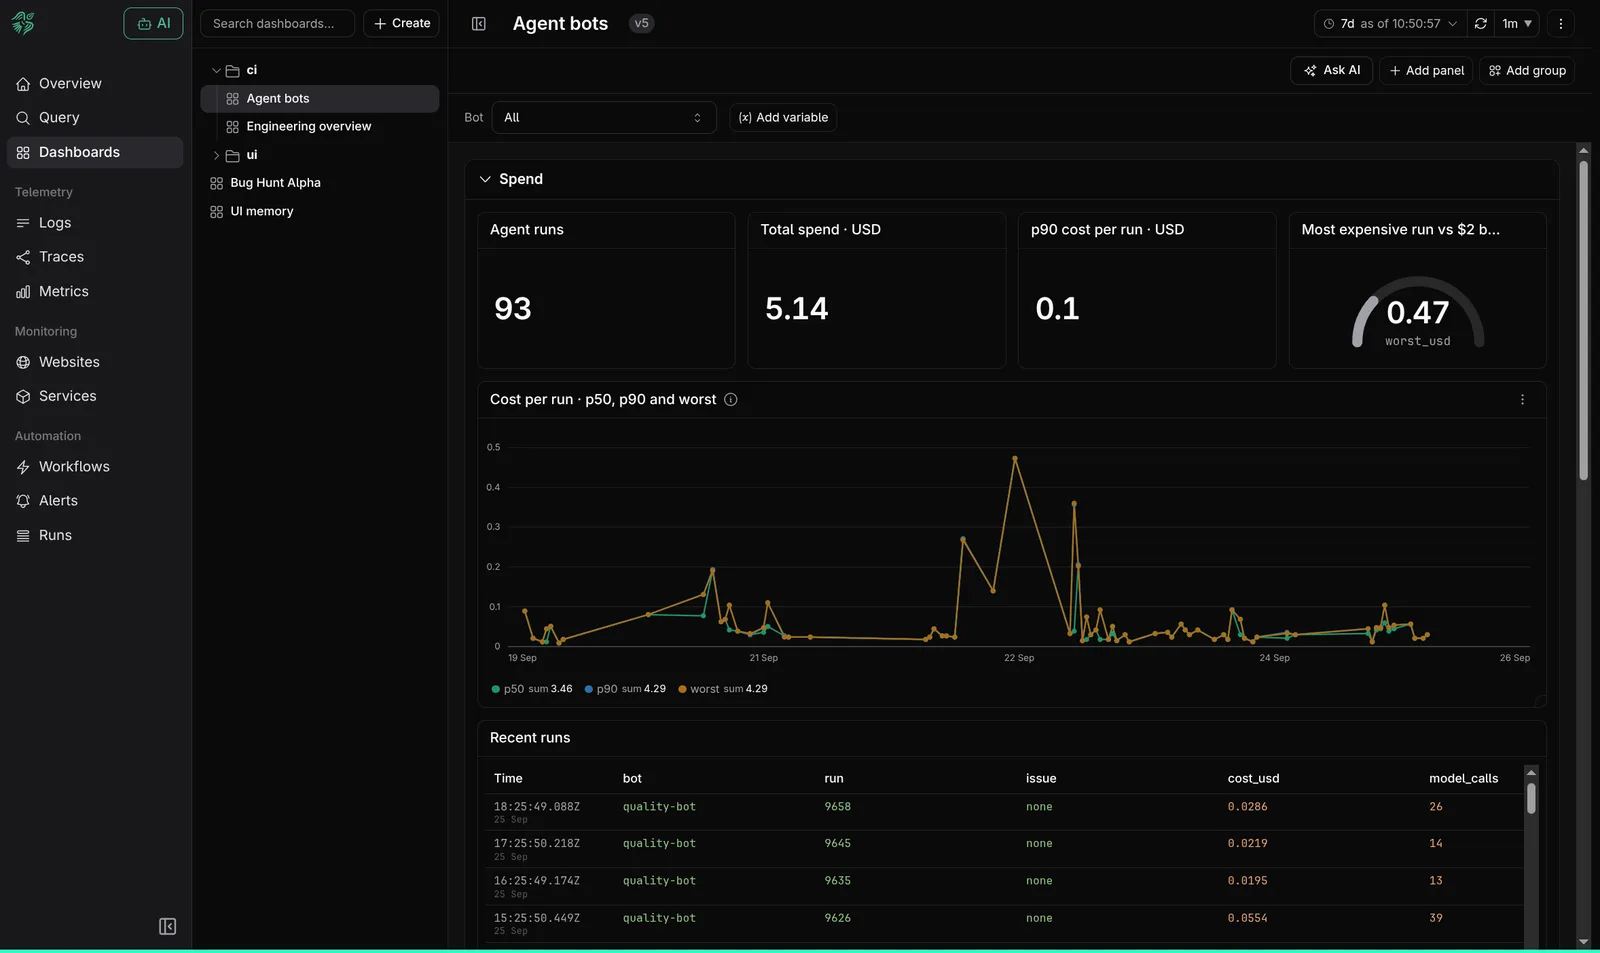Select the Workflows lightning icon

(23, 467)
